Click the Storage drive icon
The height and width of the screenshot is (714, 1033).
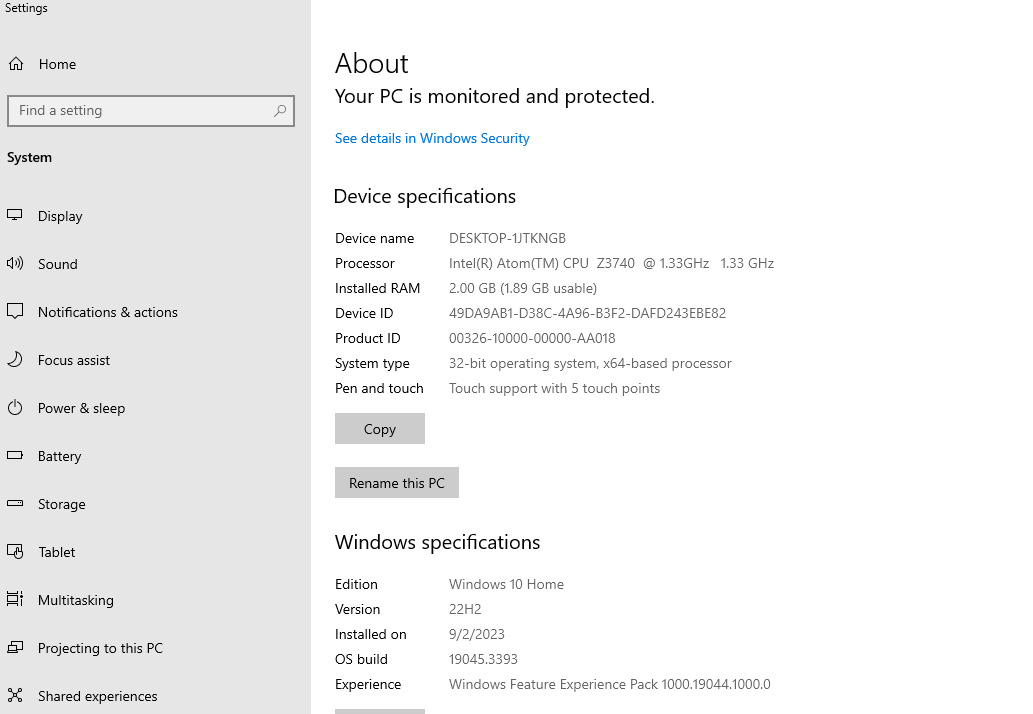15,504
